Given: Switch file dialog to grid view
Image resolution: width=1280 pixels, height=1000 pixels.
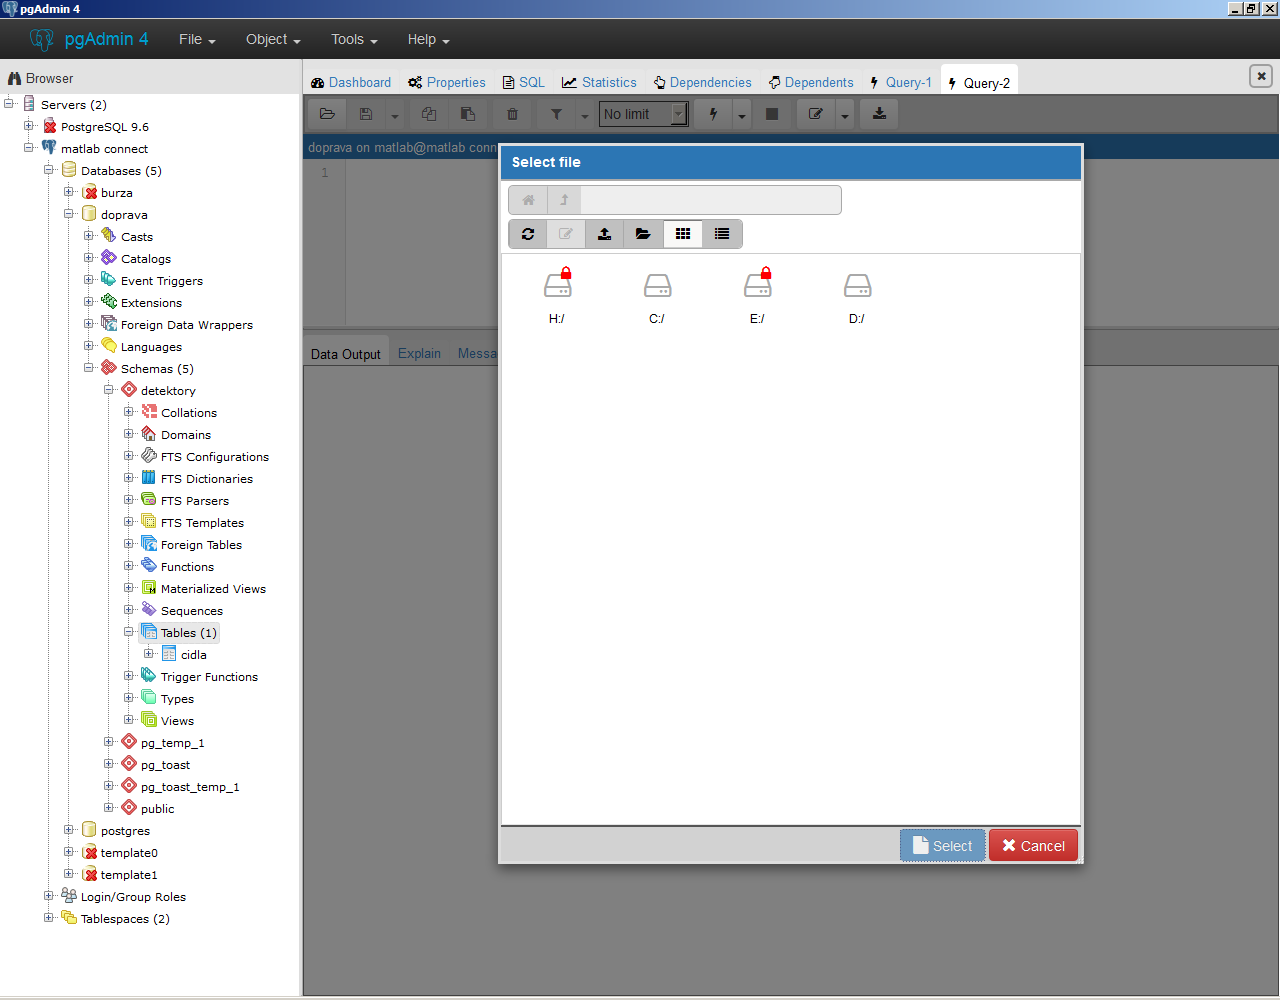Looking at the screenshot, I should [x=683, y=234].
